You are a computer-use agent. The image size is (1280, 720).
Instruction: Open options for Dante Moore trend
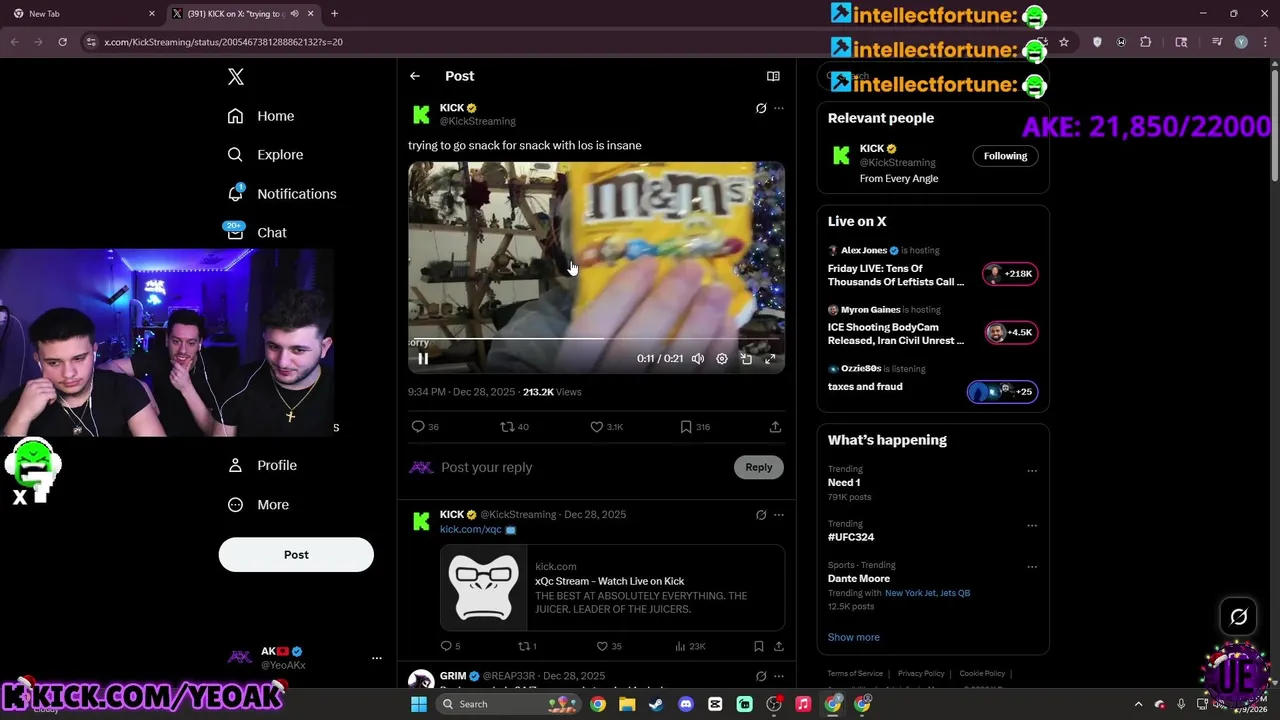1032,567
